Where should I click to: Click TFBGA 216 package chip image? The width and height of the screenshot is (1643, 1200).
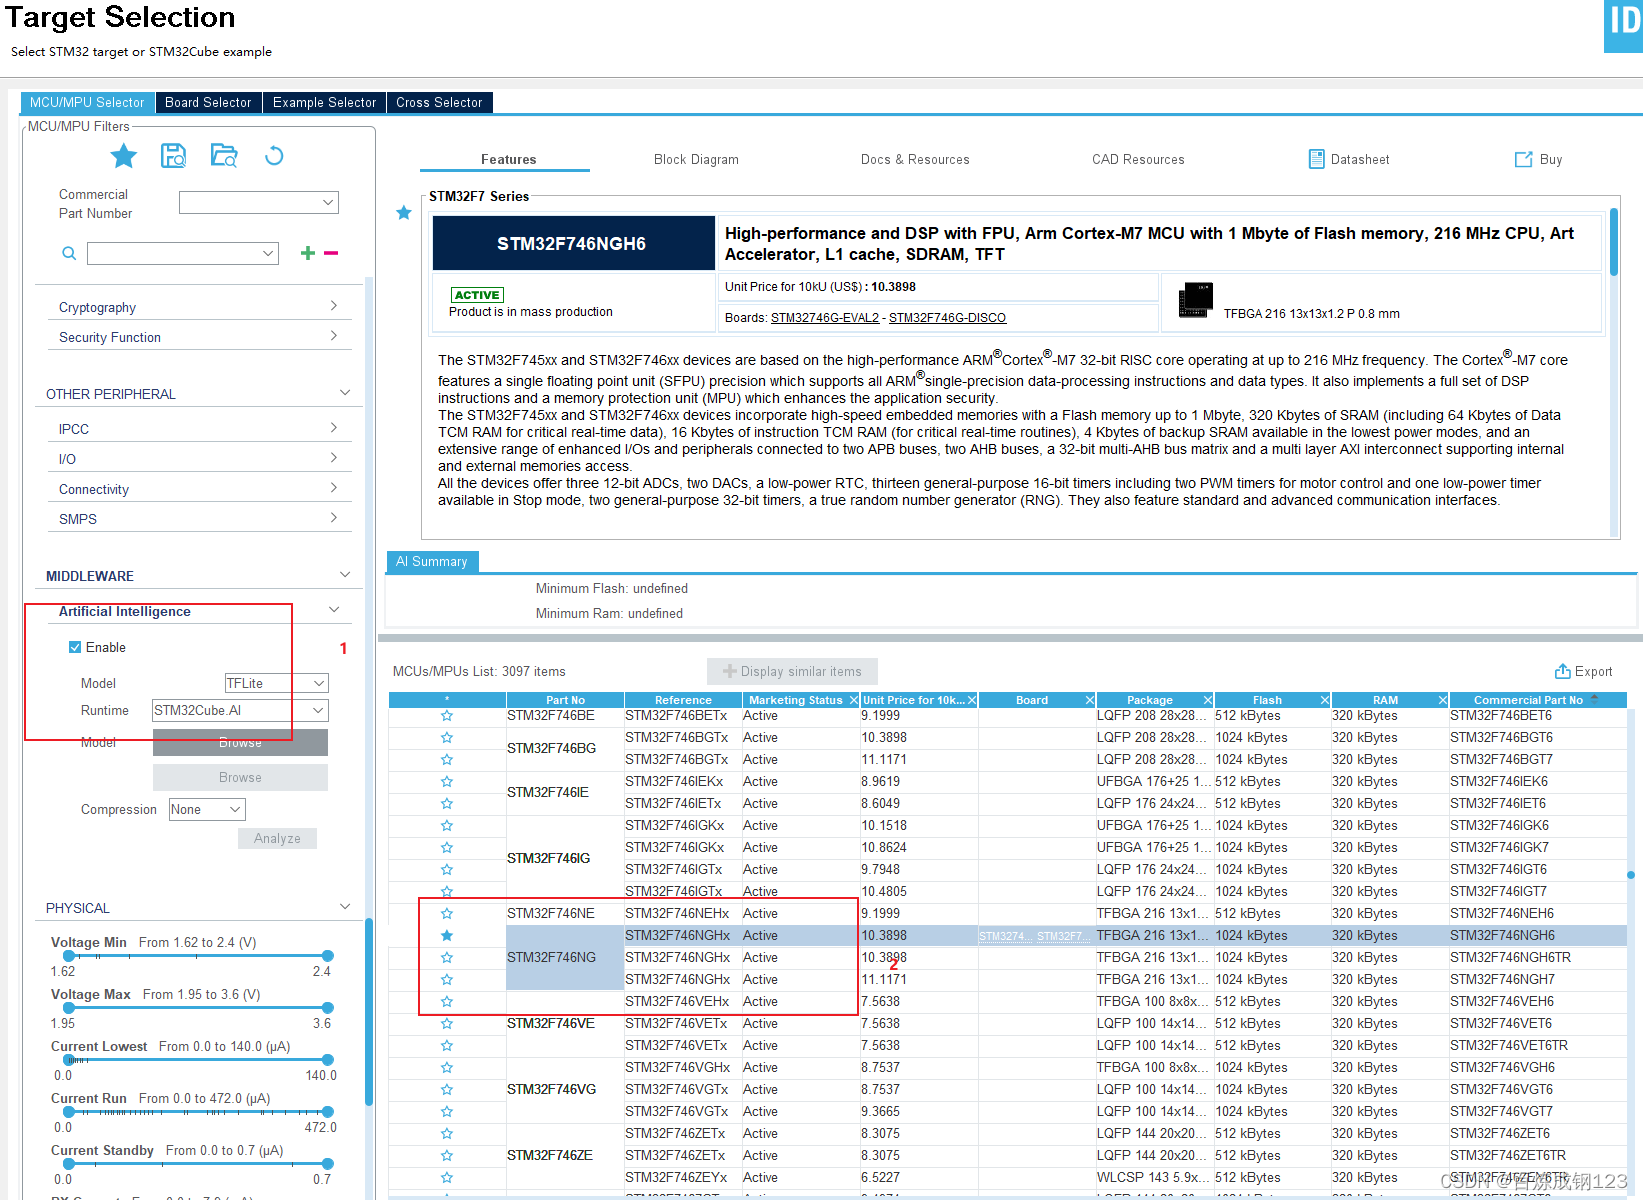[1195, 300]
